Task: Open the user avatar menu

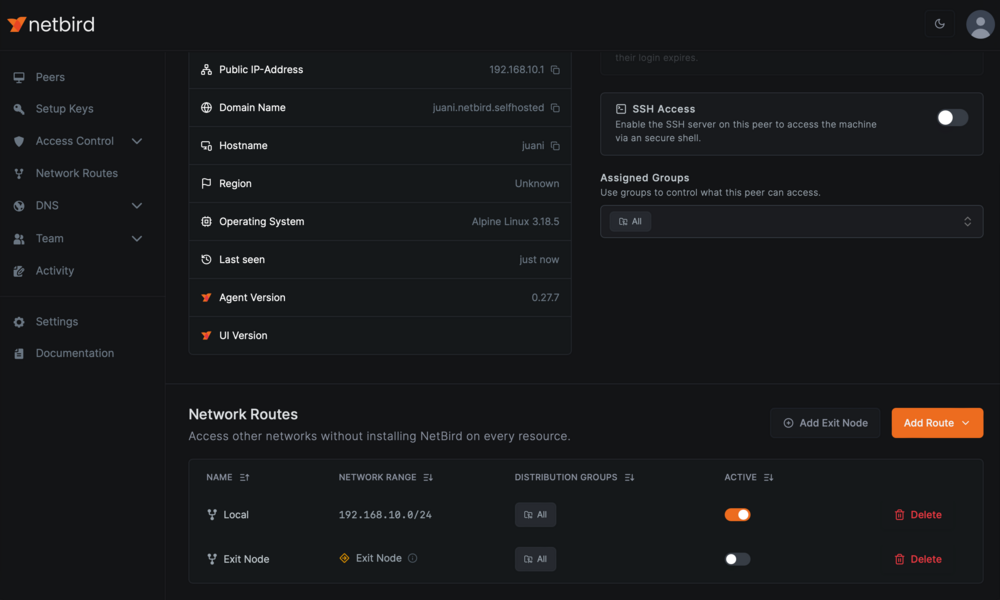Action: coord(980,24)
